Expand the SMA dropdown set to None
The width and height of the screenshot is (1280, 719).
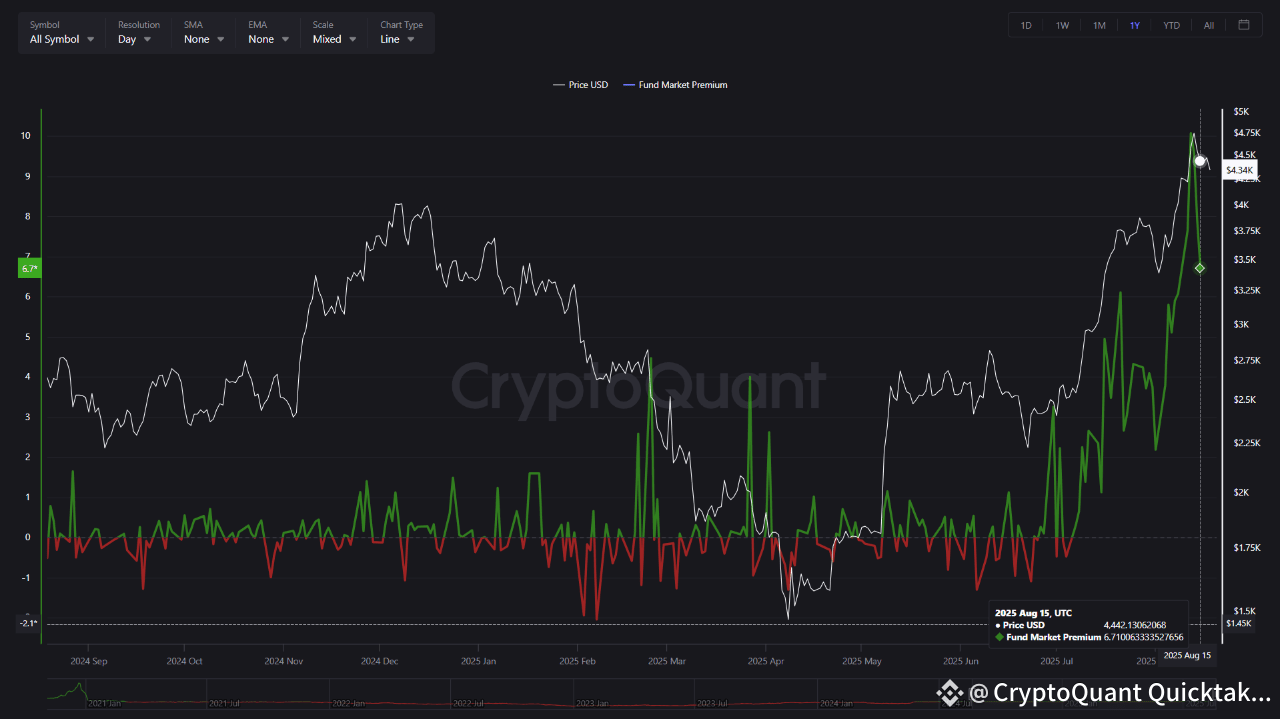pos(204,32)
